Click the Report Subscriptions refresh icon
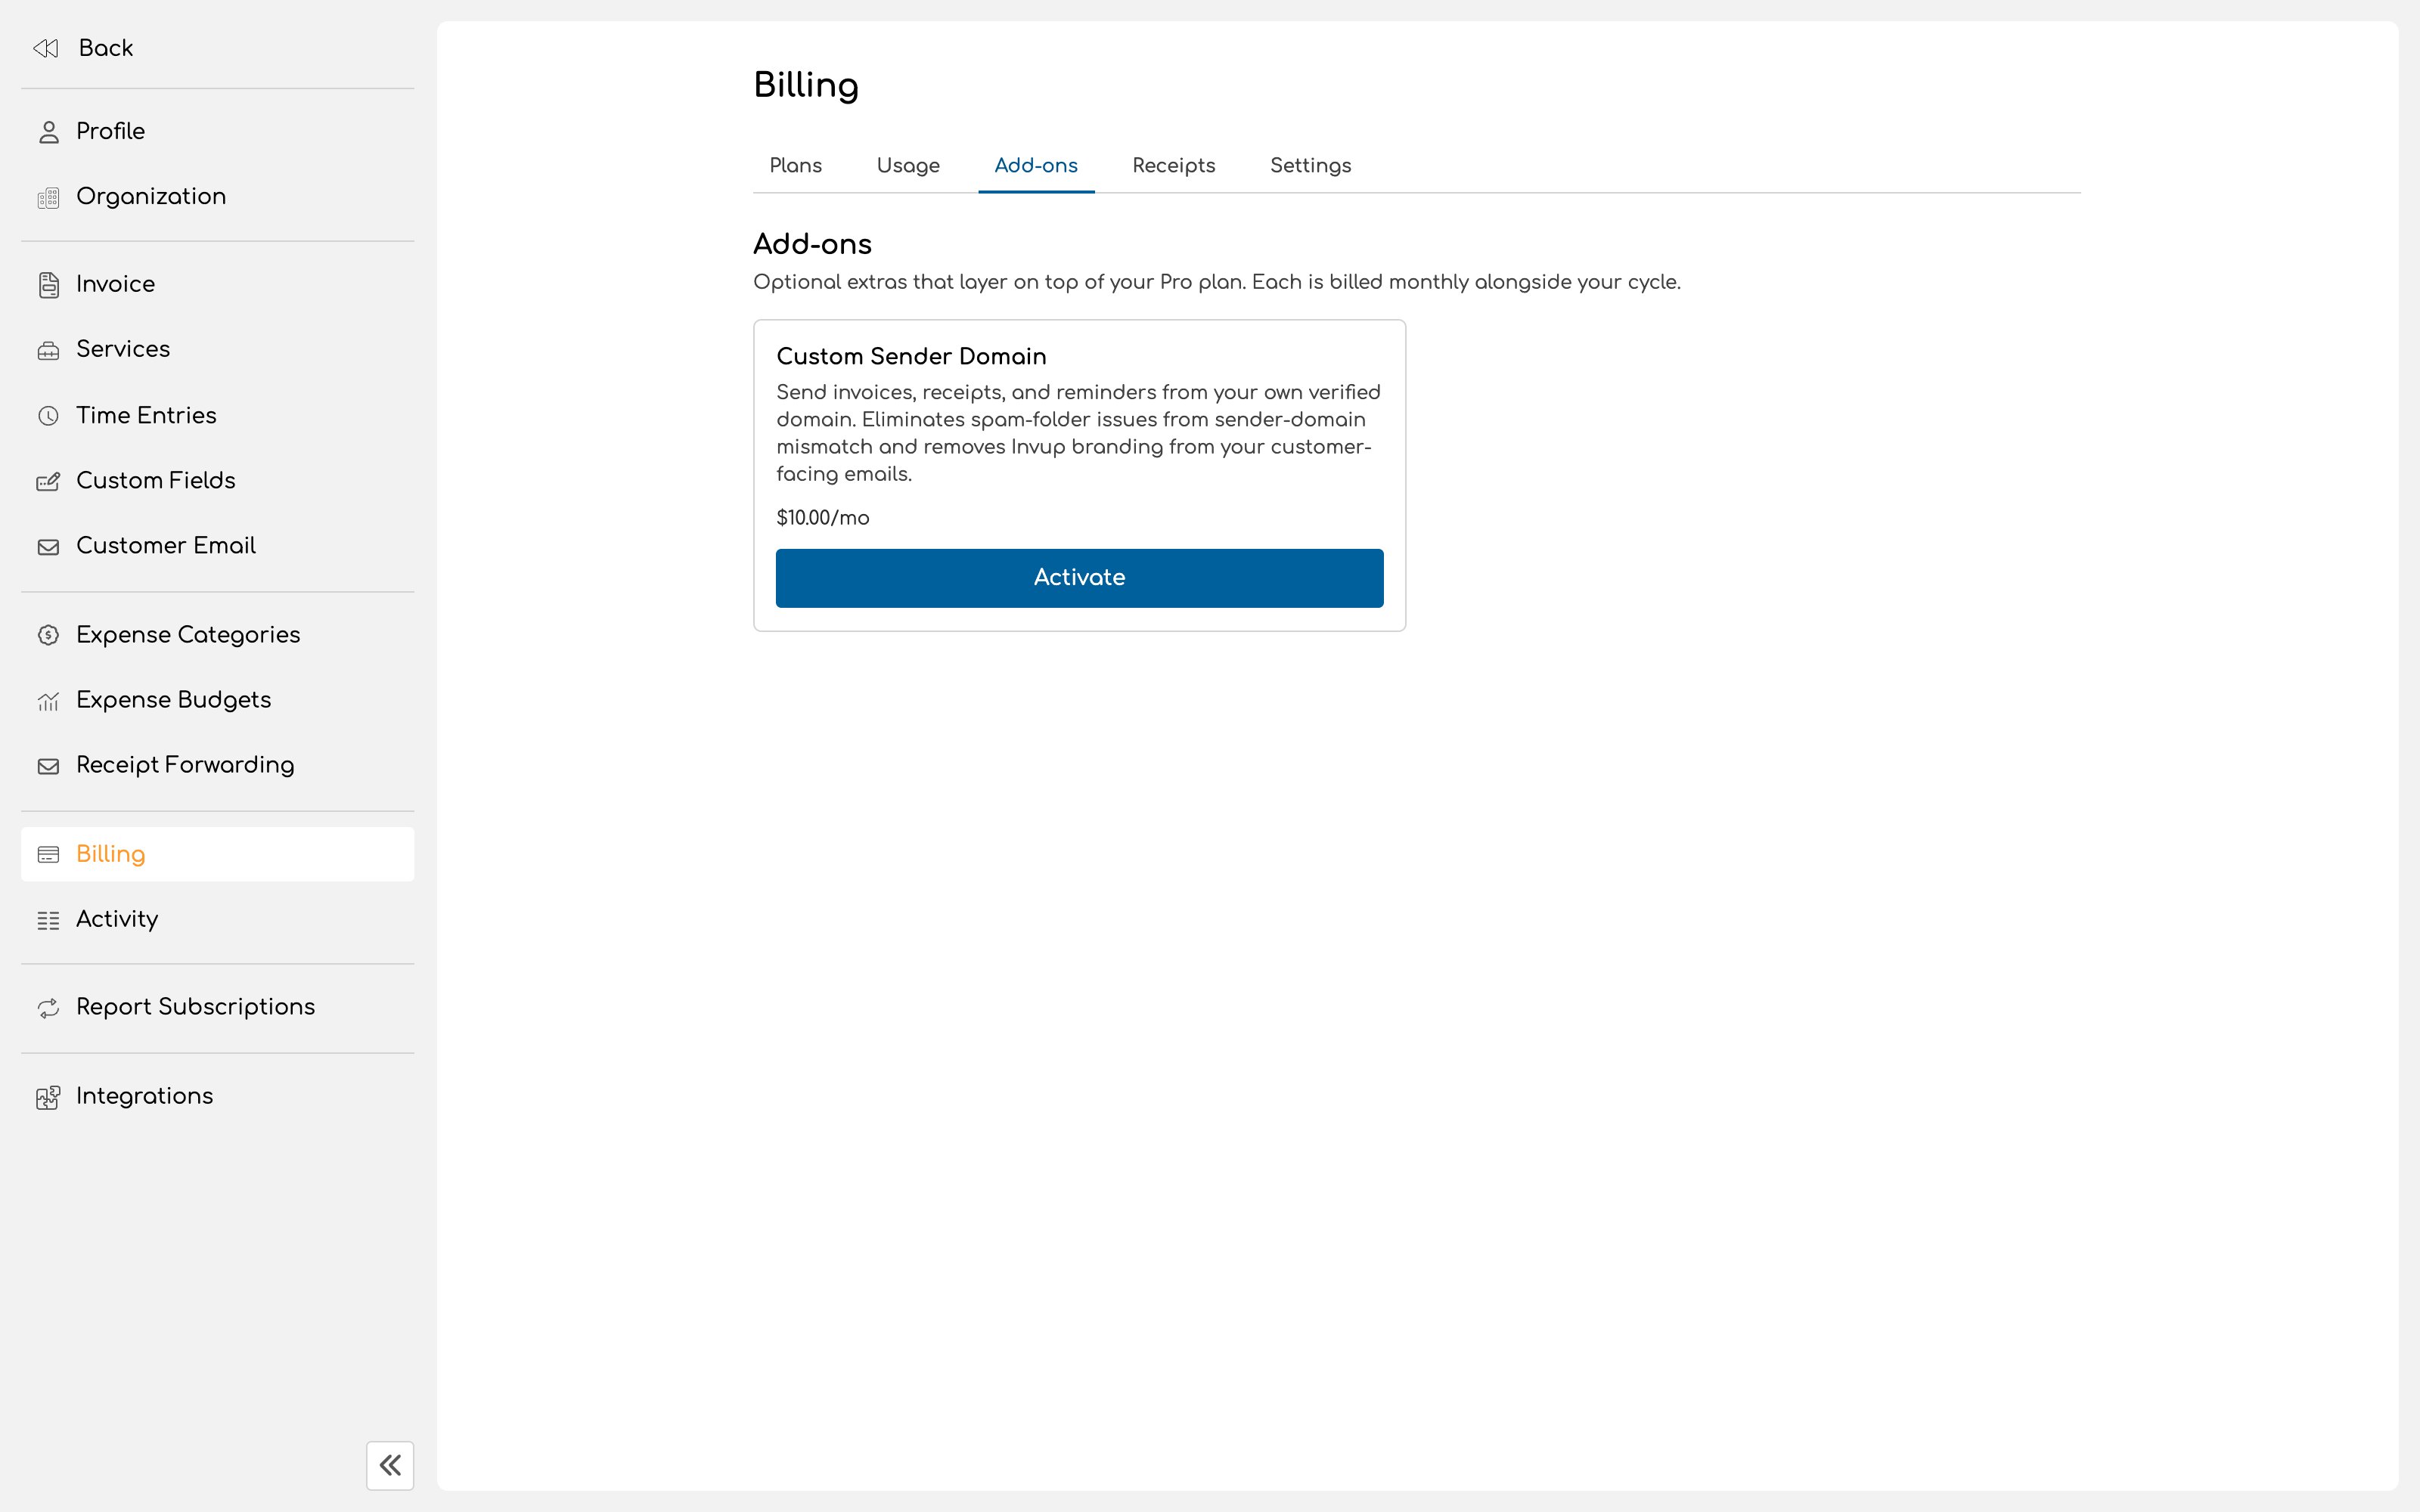Screen dimensions: 2420x1512 tap(48, 1008)
